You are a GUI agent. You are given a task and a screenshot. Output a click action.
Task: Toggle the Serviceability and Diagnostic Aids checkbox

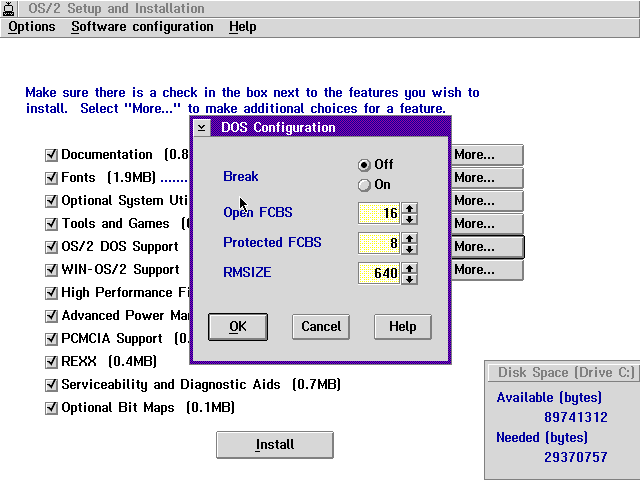pos(51,384)
